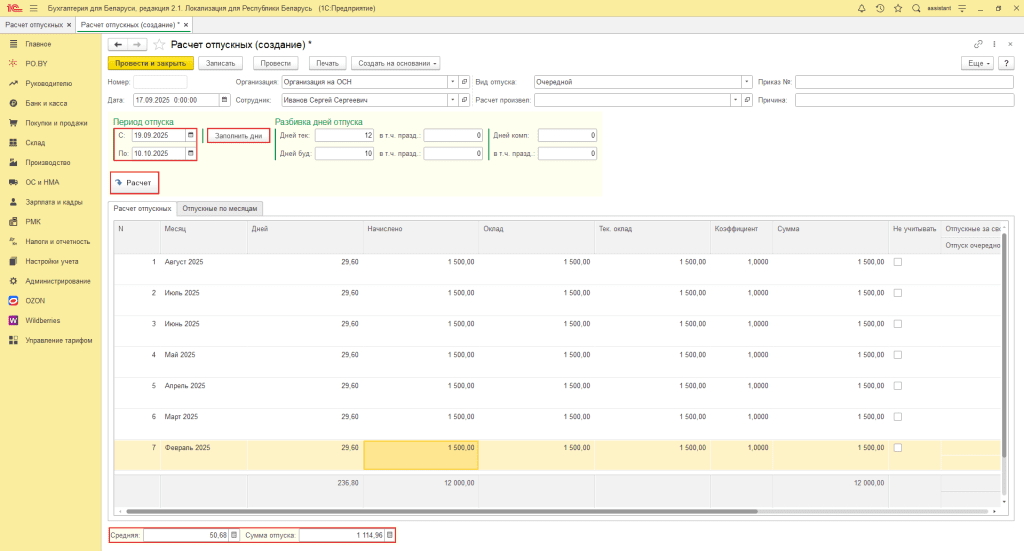
Task: Tick Не учитывать checkbox for Май 2025
Action: click(x=897, y=354)
